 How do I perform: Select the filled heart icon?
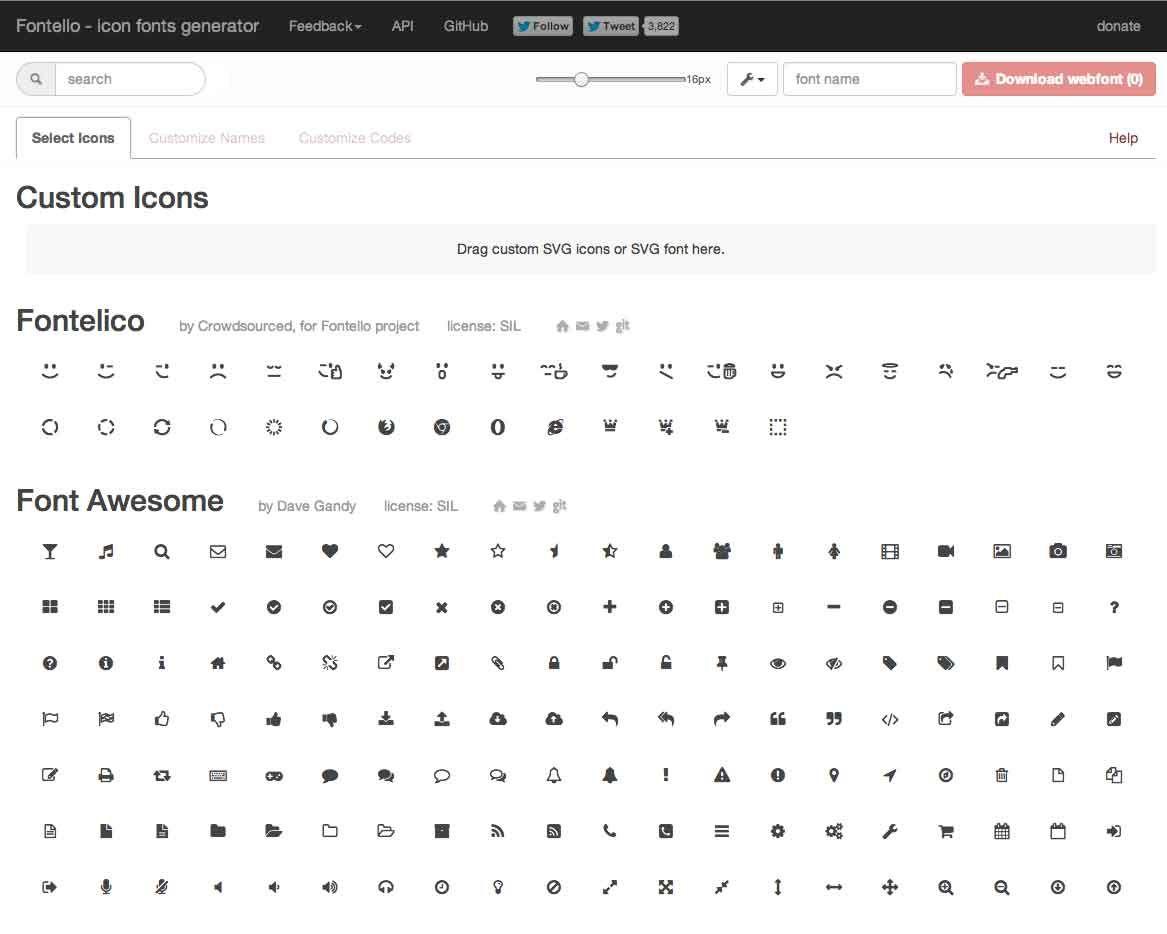[x=330, y=551]
